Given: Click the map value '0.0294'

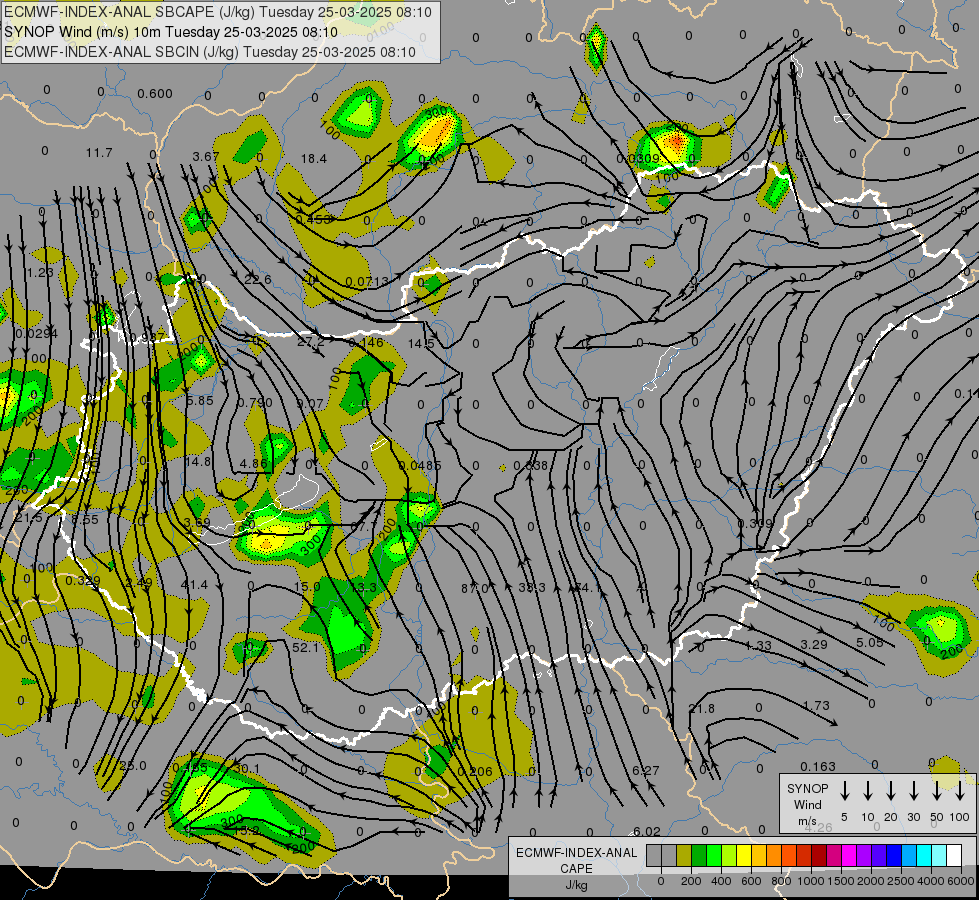Looking at the screenshot, I should tap(36, 334).
